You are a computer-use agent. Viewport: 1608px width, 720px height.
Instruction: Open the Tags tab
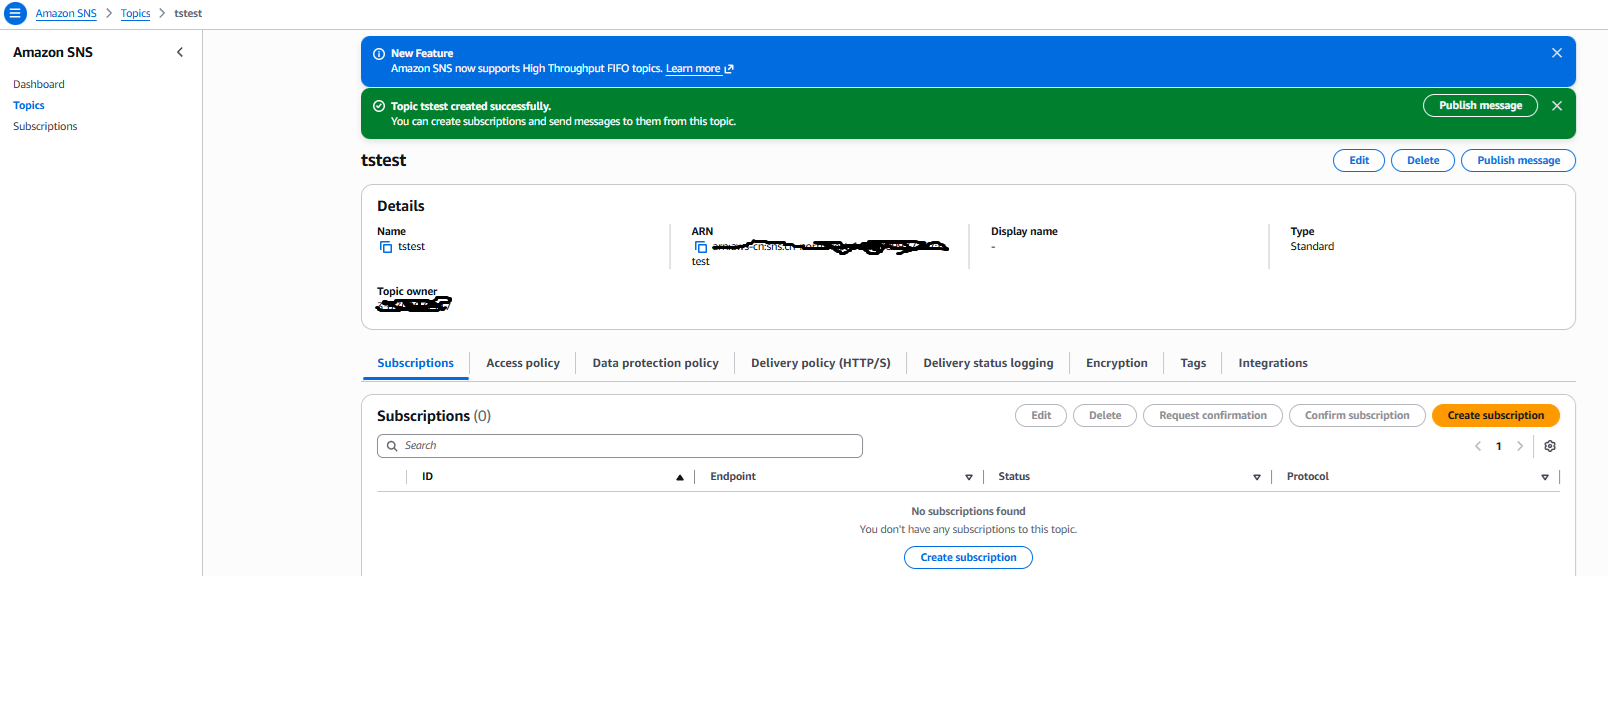[x=1193, y=363]
